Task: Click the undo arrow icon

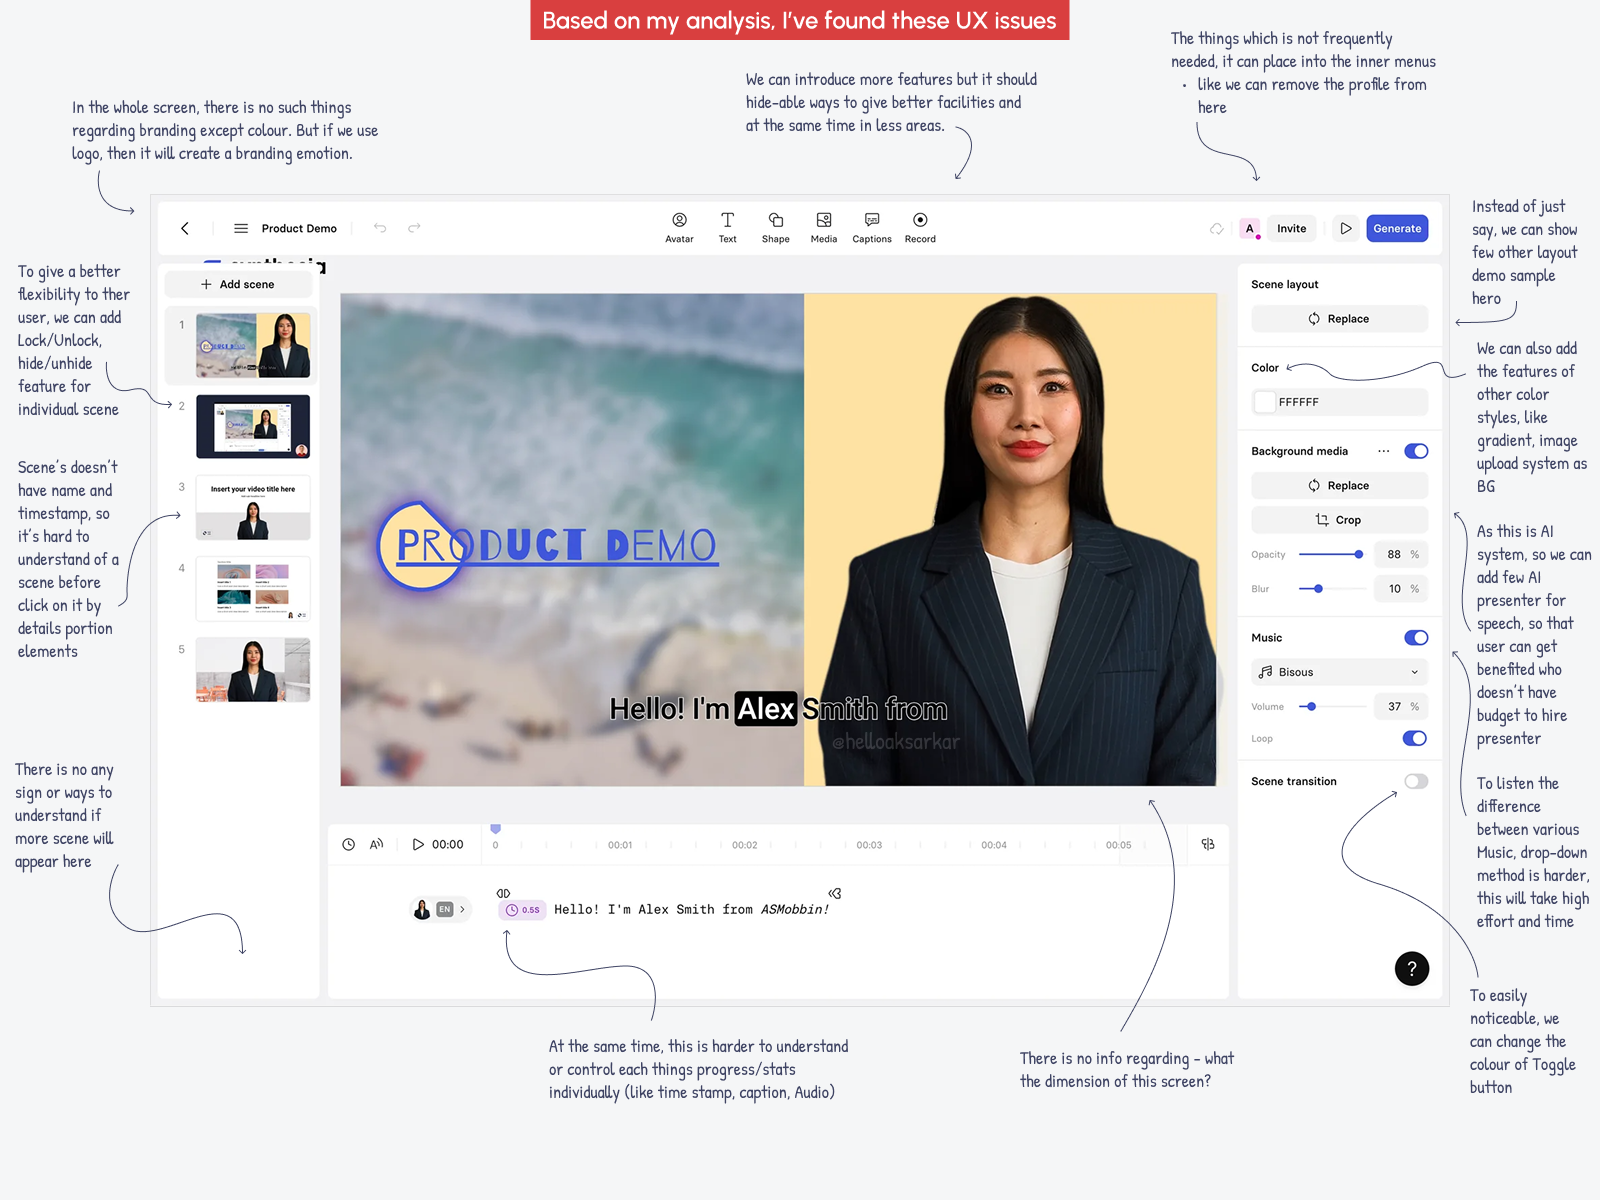Action: click(380, 228)
